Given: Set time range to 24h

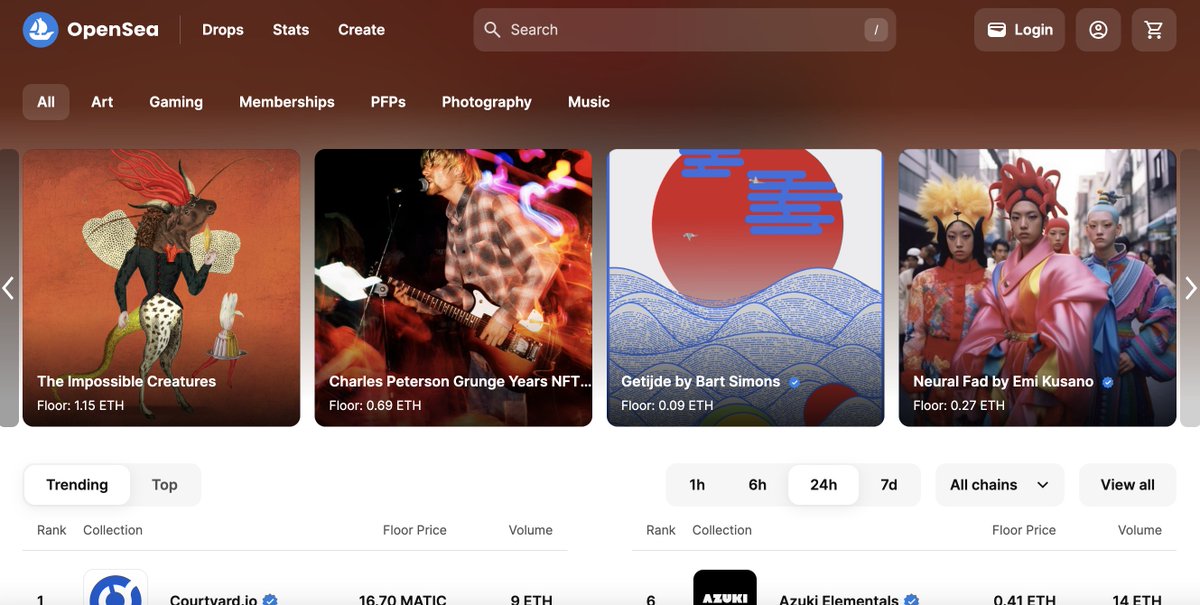Looking at the screenshot, I should pyautogui.click(x=823, y=485).
